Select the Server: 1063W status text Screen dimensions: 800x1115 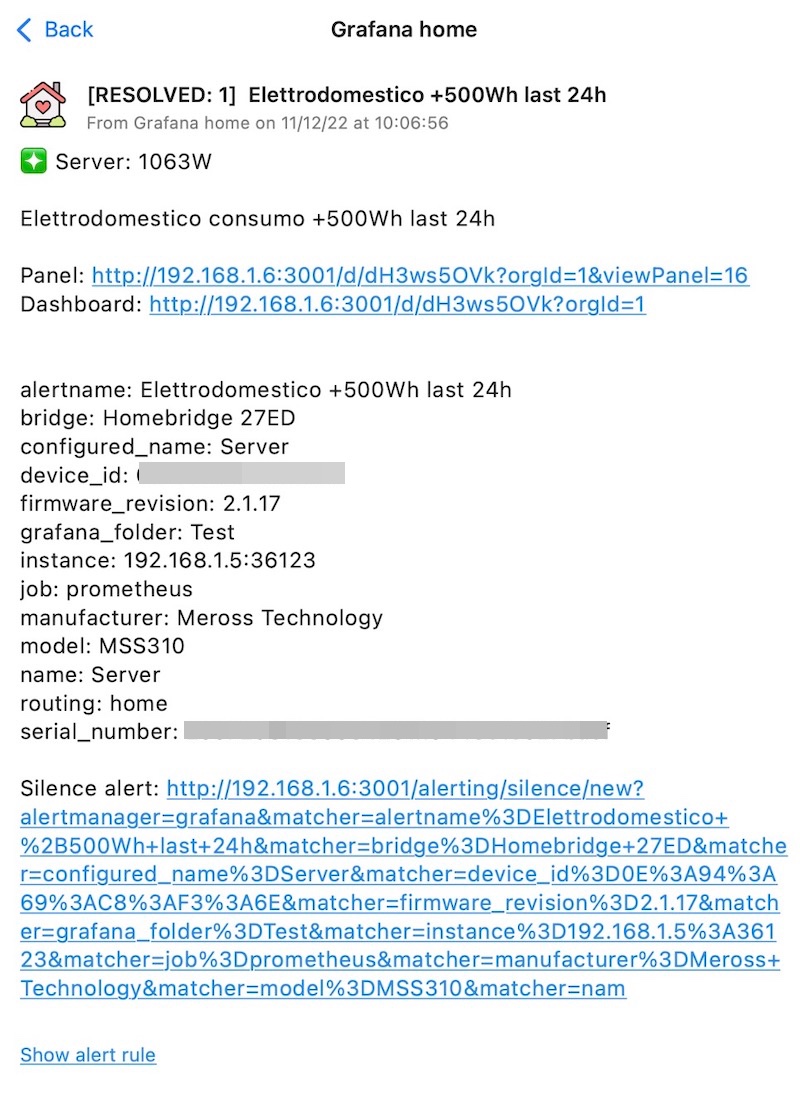(134, 161)
